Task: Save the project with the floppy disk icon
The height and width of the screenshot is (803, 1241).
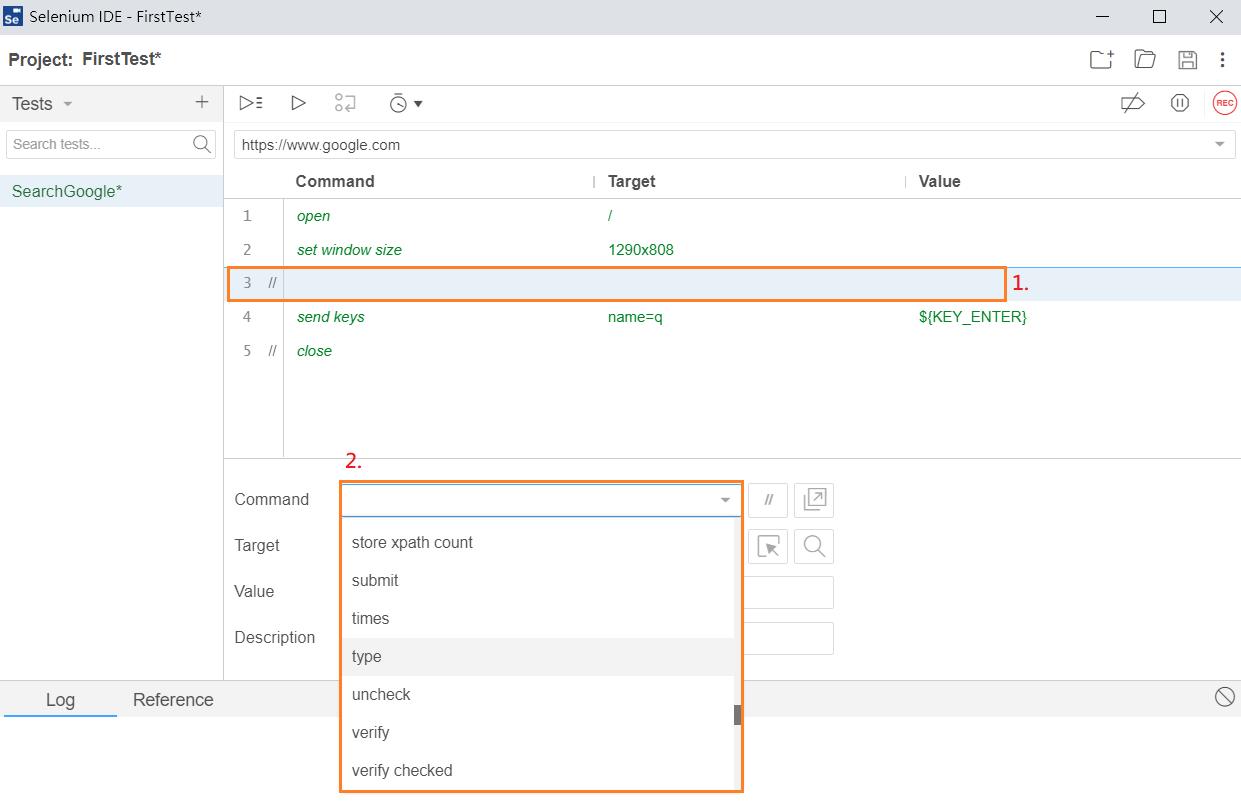Action: pos(1187,59)
